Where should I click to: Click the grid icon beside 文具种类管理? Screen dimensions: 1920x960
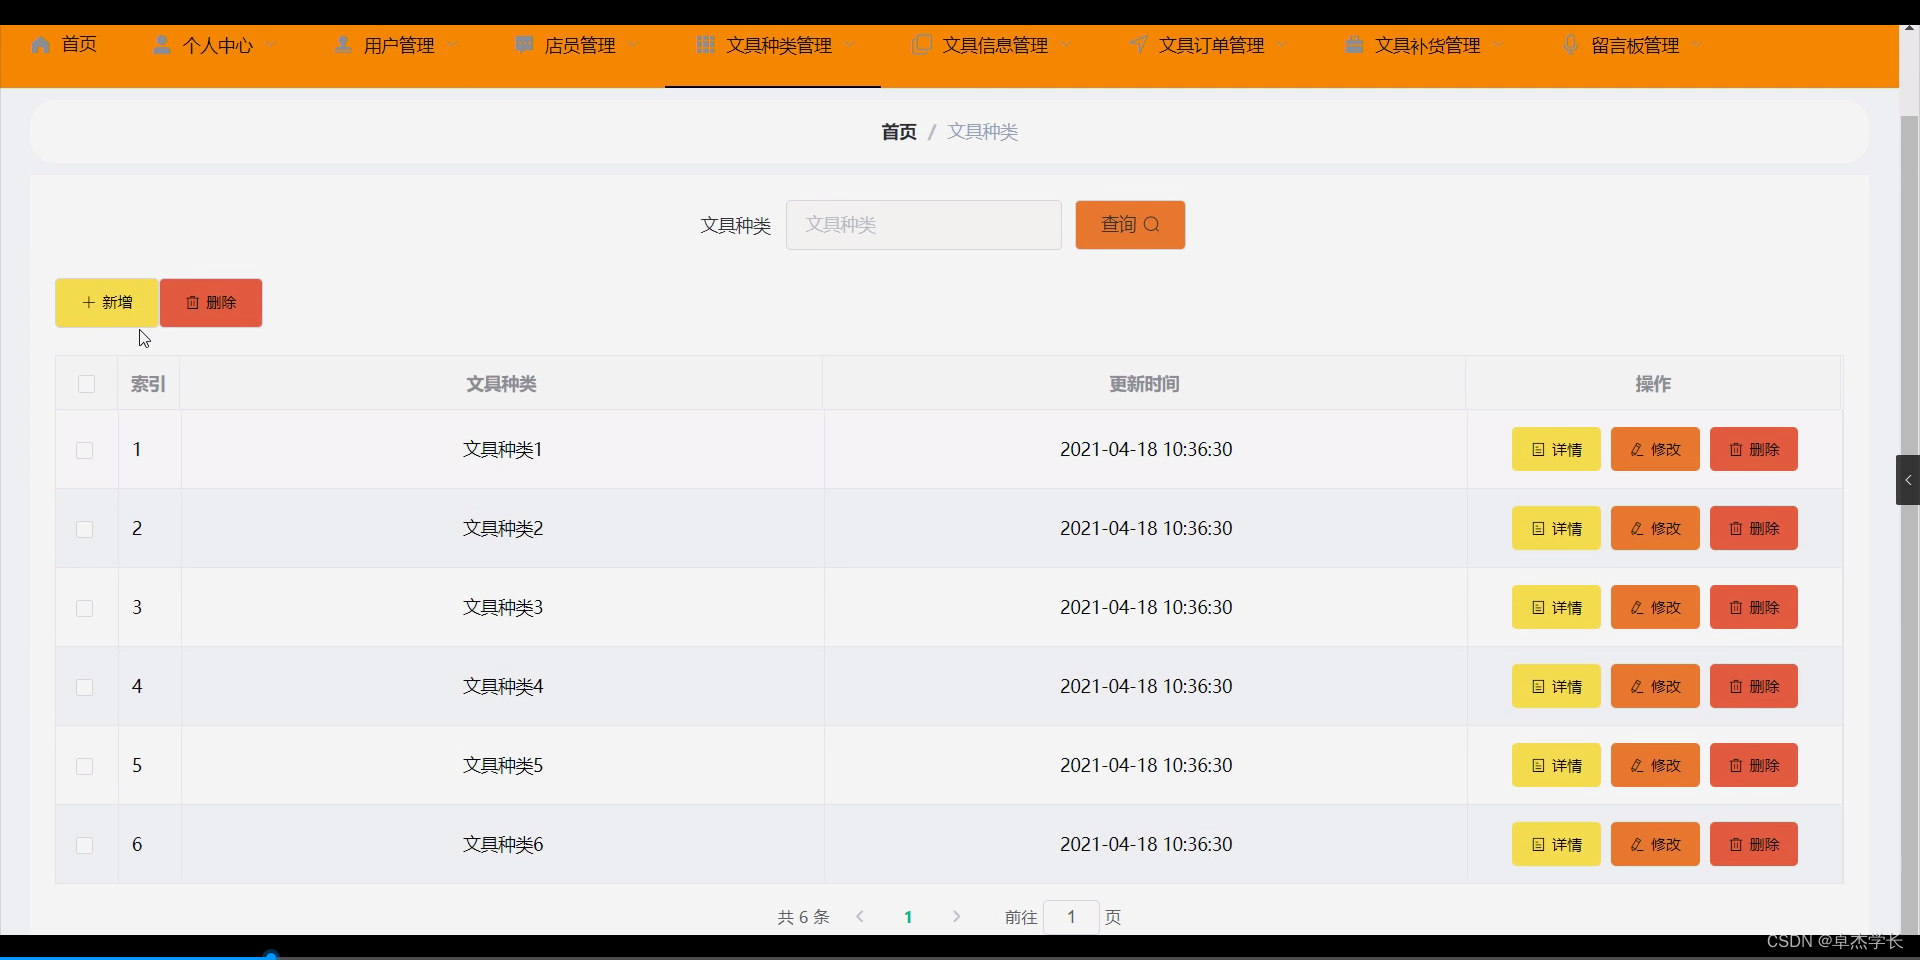[x=705, y=45]
